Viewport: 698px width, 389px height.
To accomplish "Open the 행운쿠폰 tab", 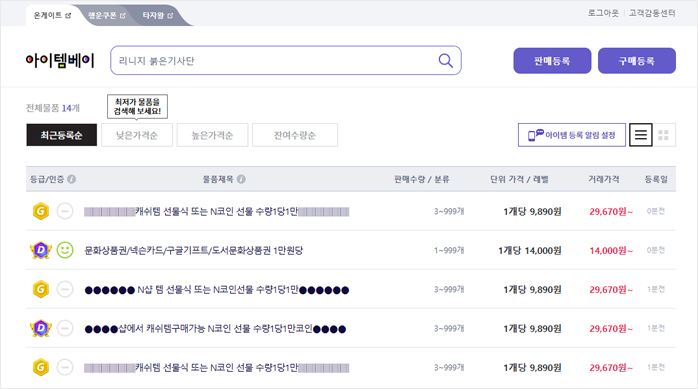I will point(107,16).
